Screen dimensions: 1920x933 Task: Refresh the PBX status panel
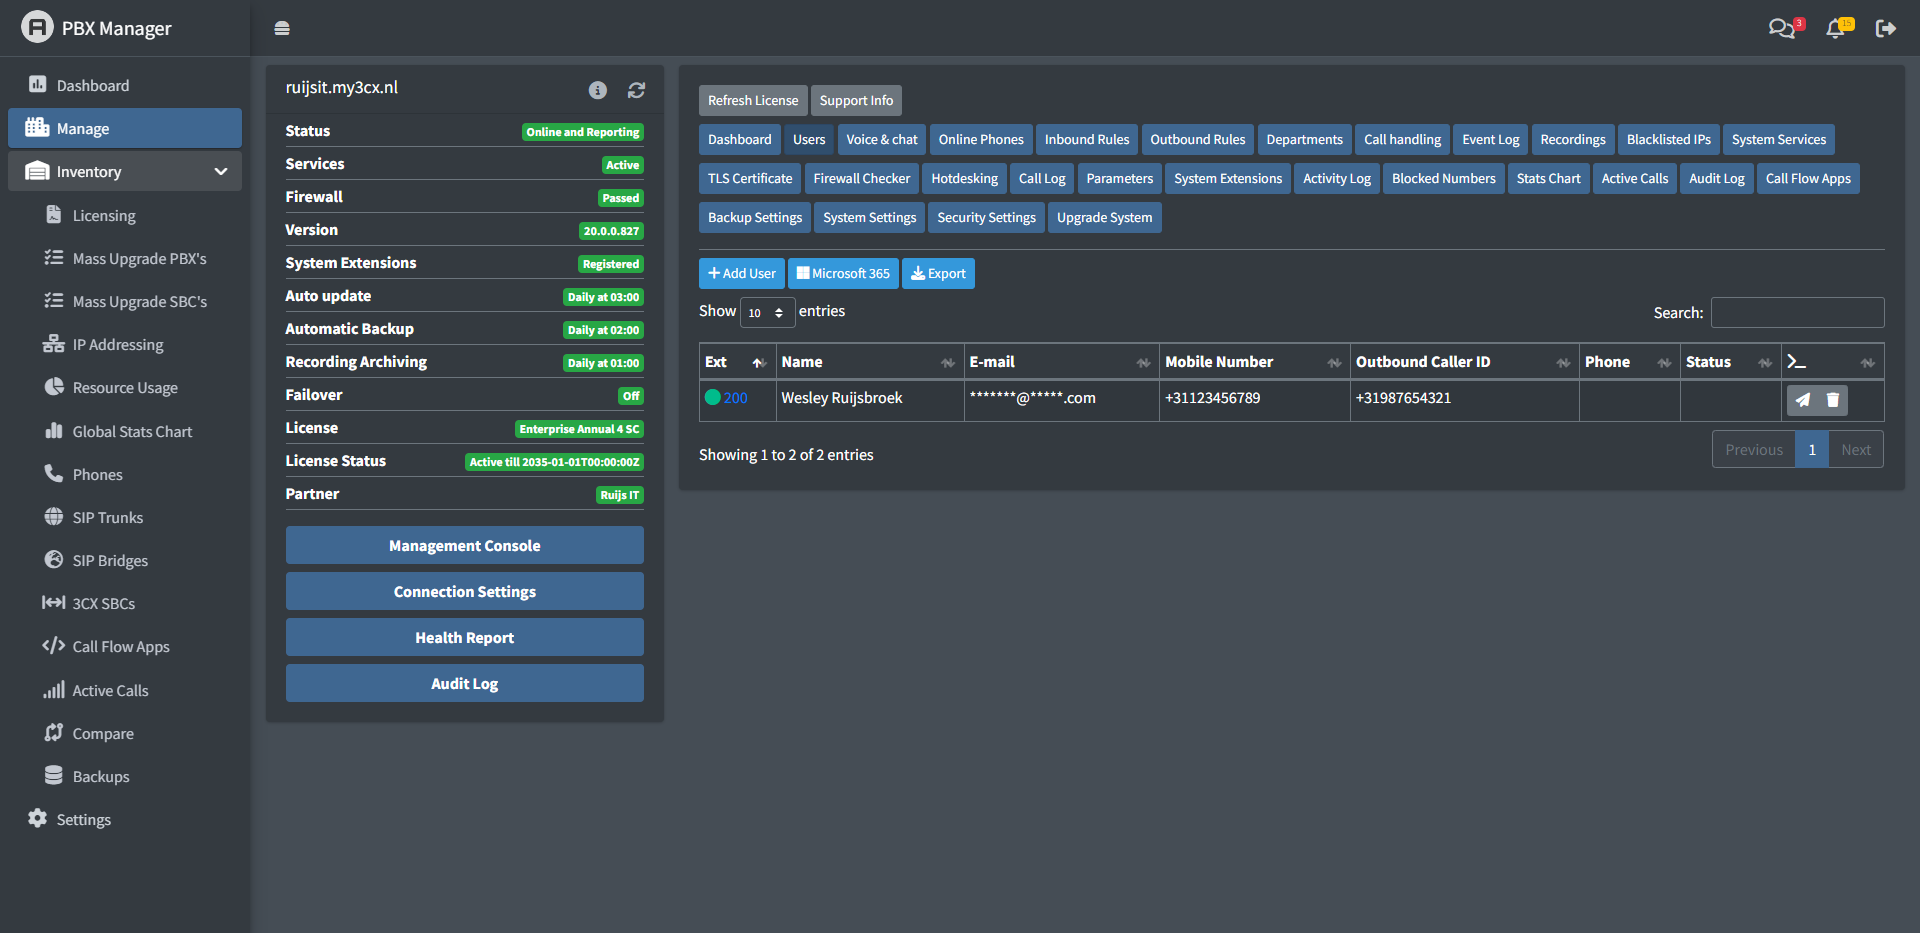pos(636,90)
